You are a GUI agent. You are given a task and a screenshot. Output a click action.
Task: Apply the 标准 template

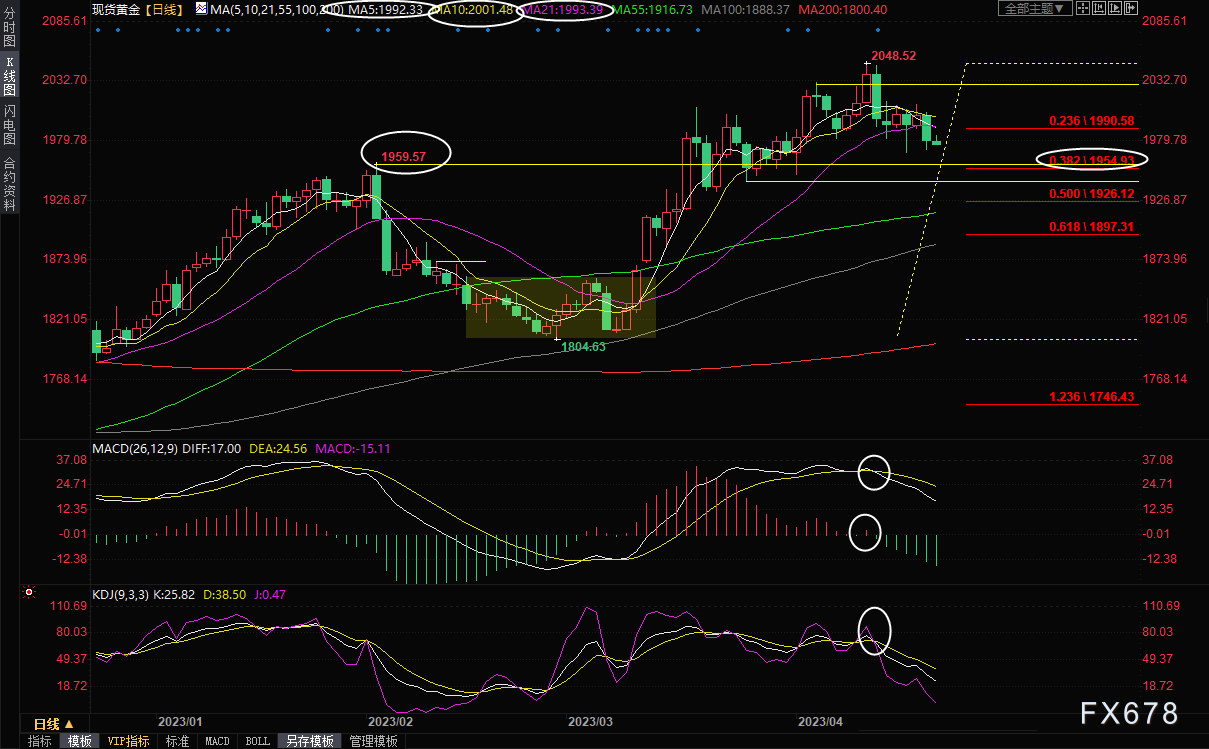(177, 741)
